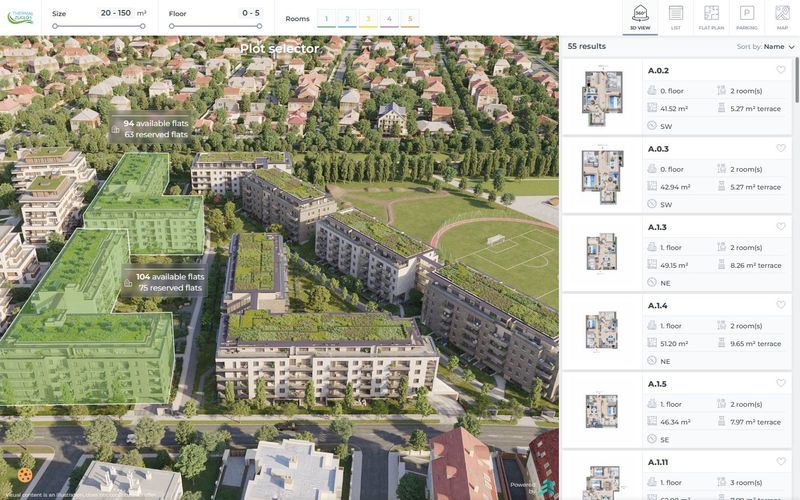Select plot with 104 available flats label

pyautogui.click(x=164, y=282)
